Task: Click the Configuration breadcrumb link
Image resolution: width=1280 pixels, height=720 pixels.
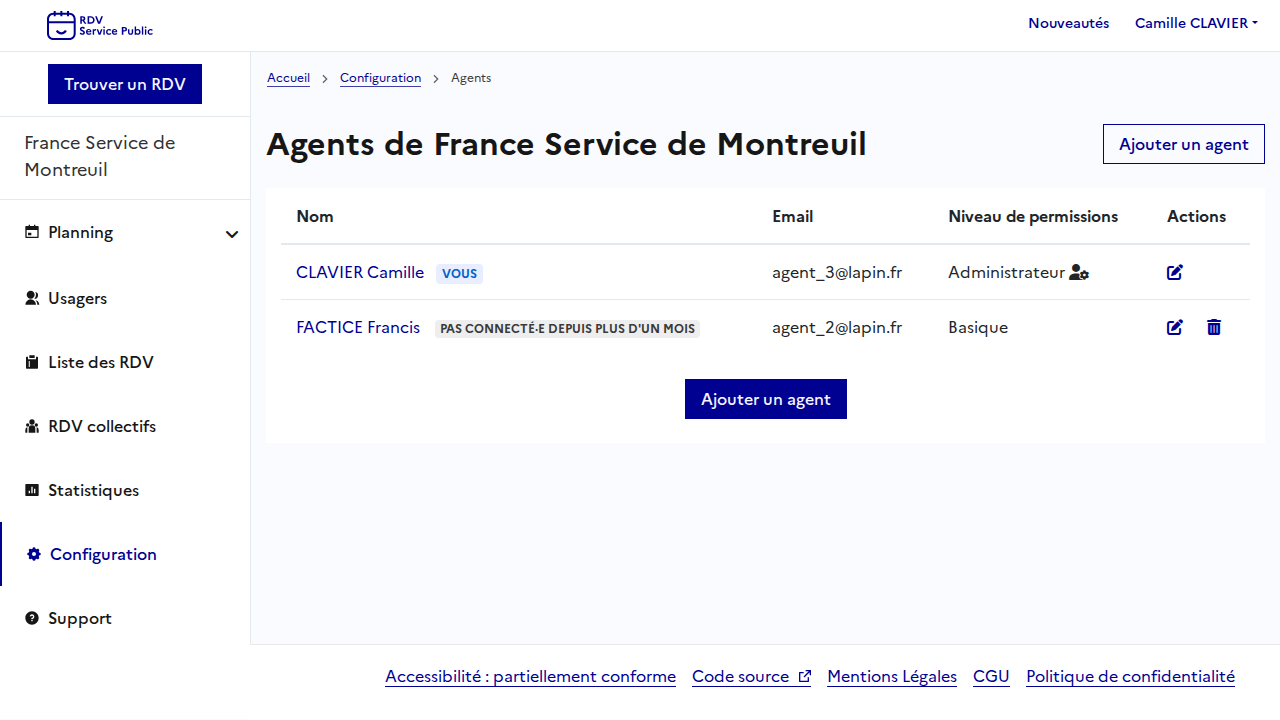Action: (x=380, y=78)
